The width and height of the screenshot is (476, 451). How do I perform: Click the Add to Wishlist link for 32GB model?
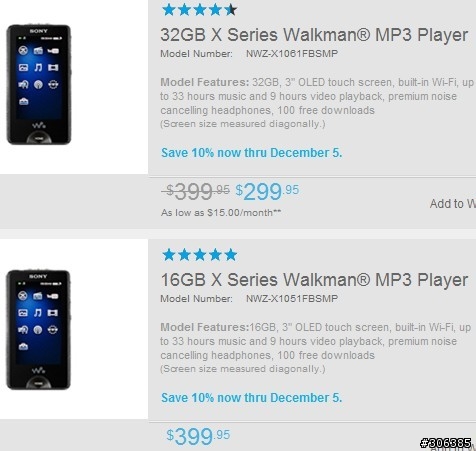[453, 203]
